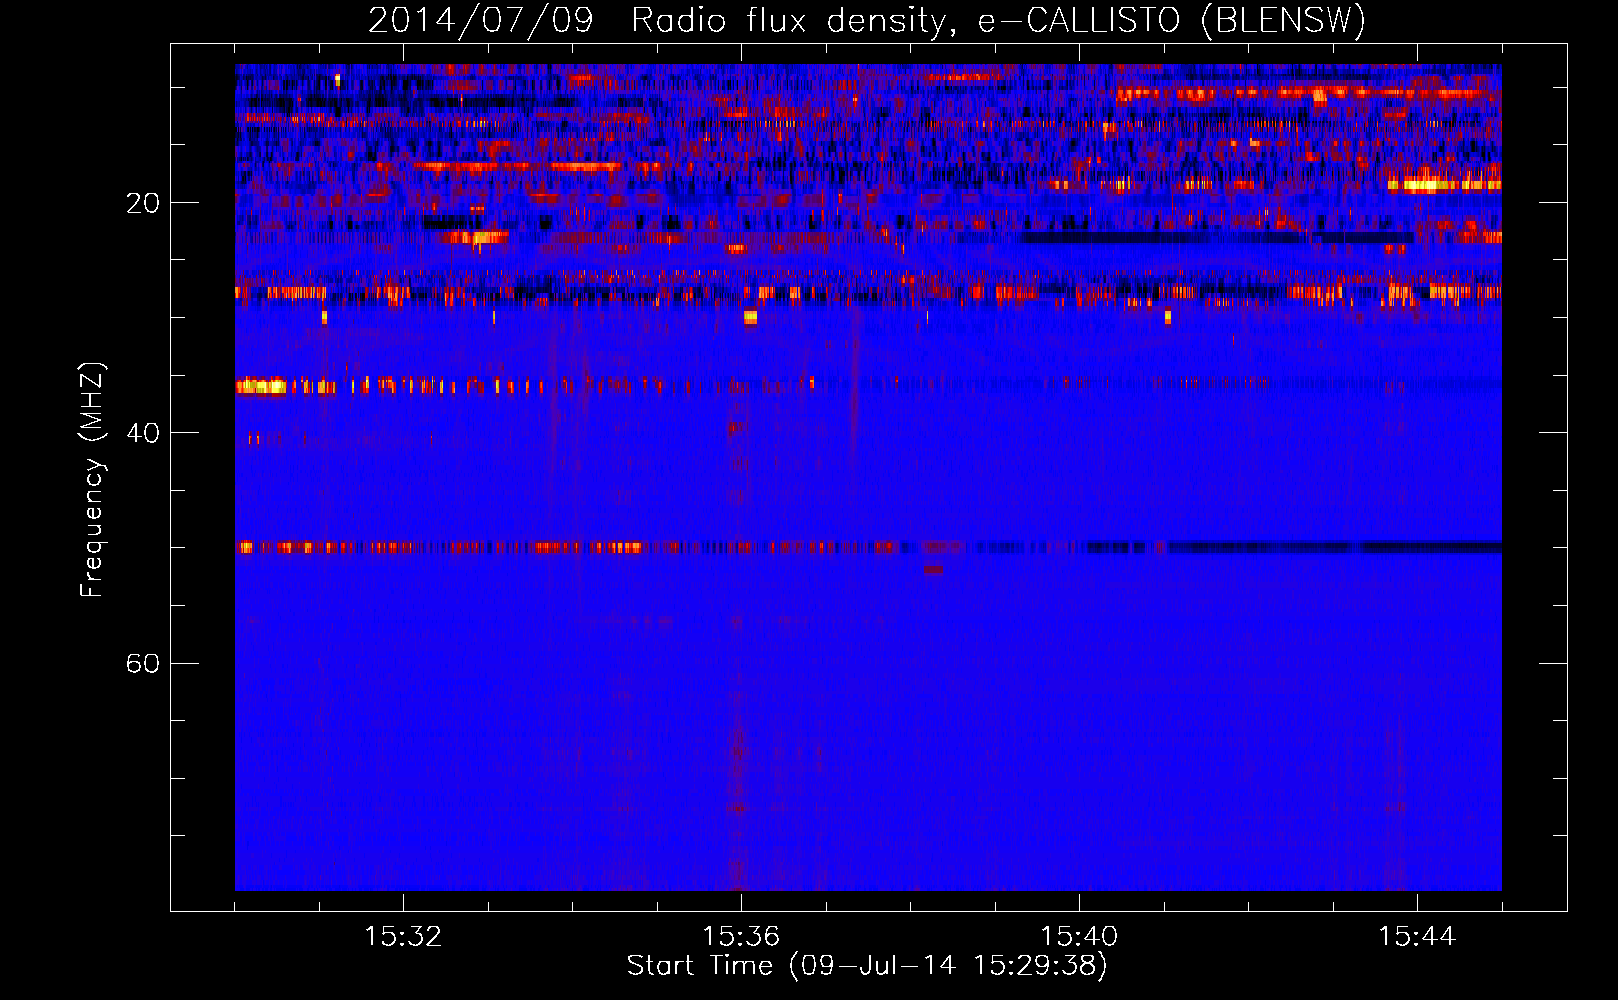Click the plot title 'Radio flux density, e-CALLISTO (BLENSW)'

[x=999, y=20]
